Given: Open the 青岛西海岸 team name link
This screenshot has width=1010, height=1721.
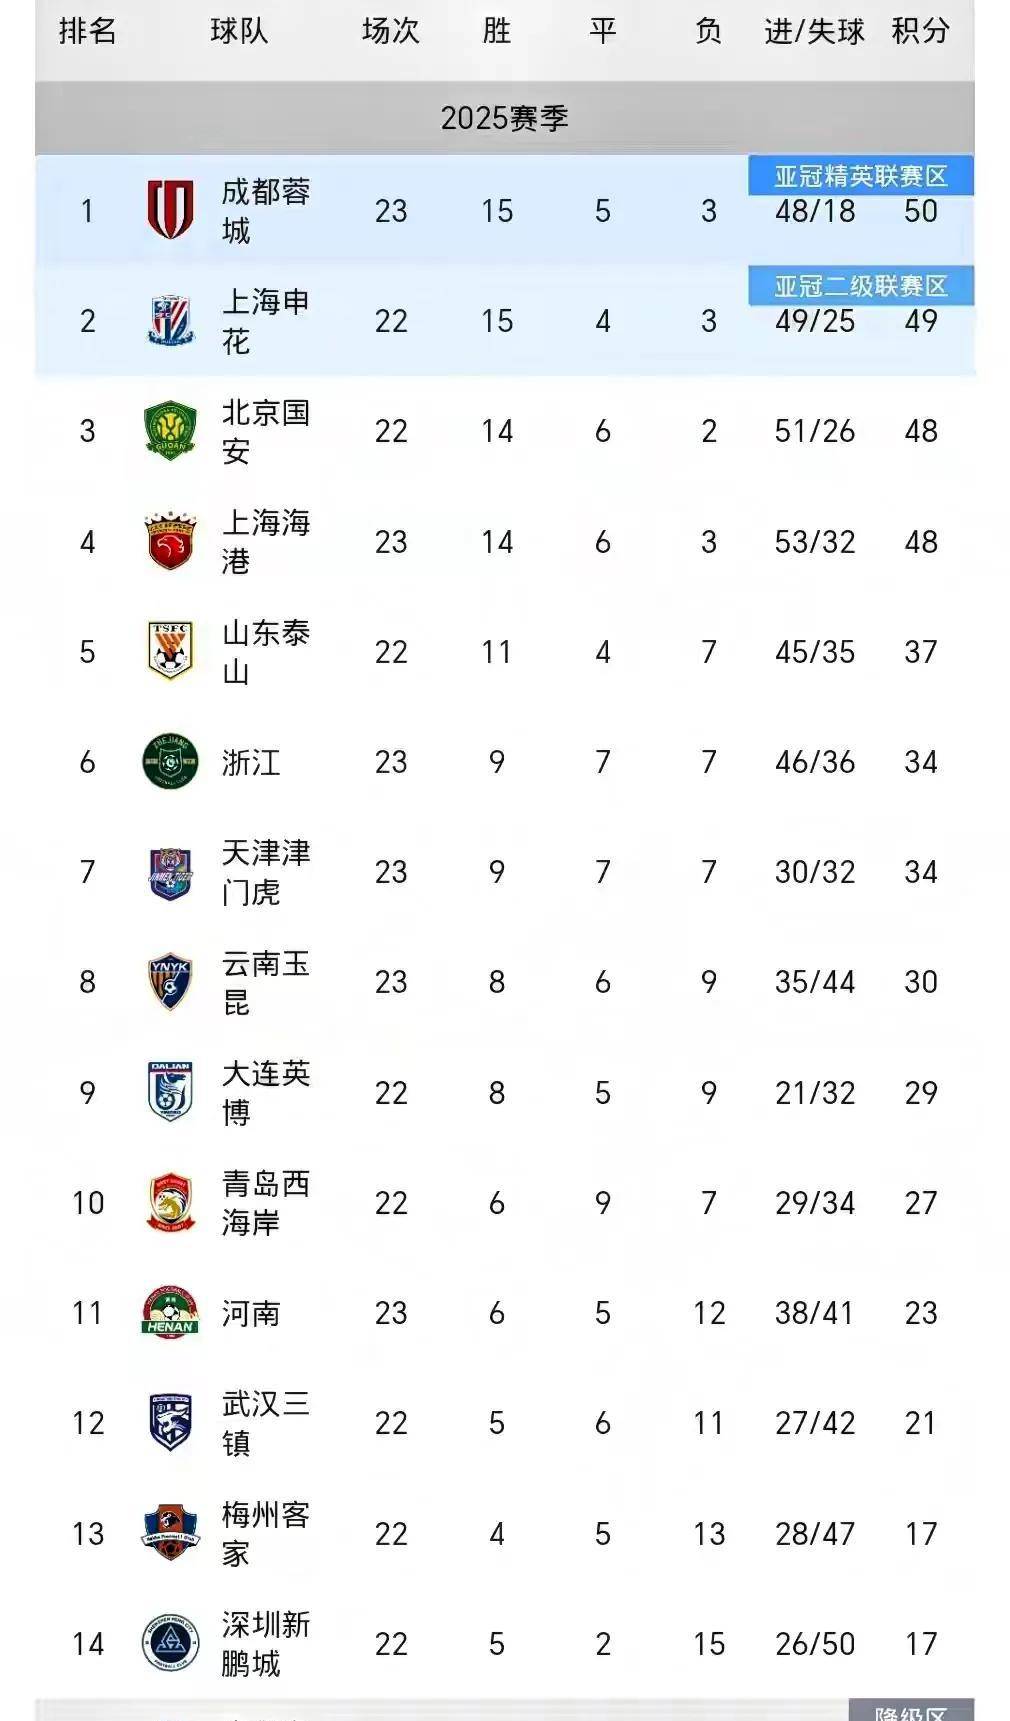Looking at the screenshot, I should [x=265, y=1203].
